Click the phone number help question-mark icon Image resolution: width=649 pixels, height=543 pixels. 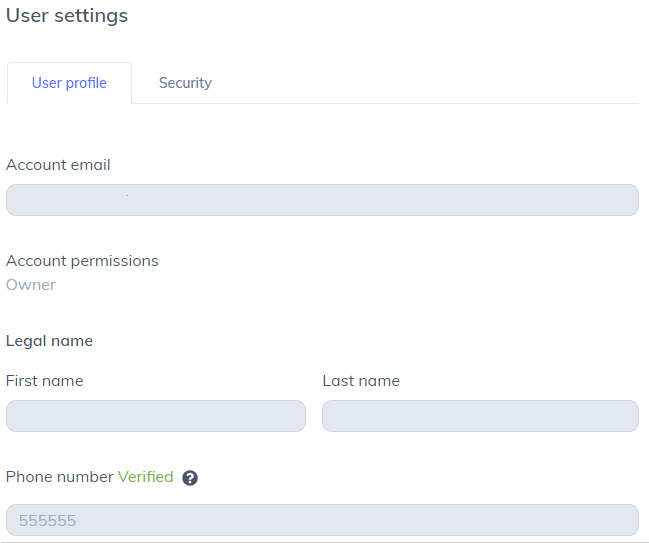tap(190, 478)
